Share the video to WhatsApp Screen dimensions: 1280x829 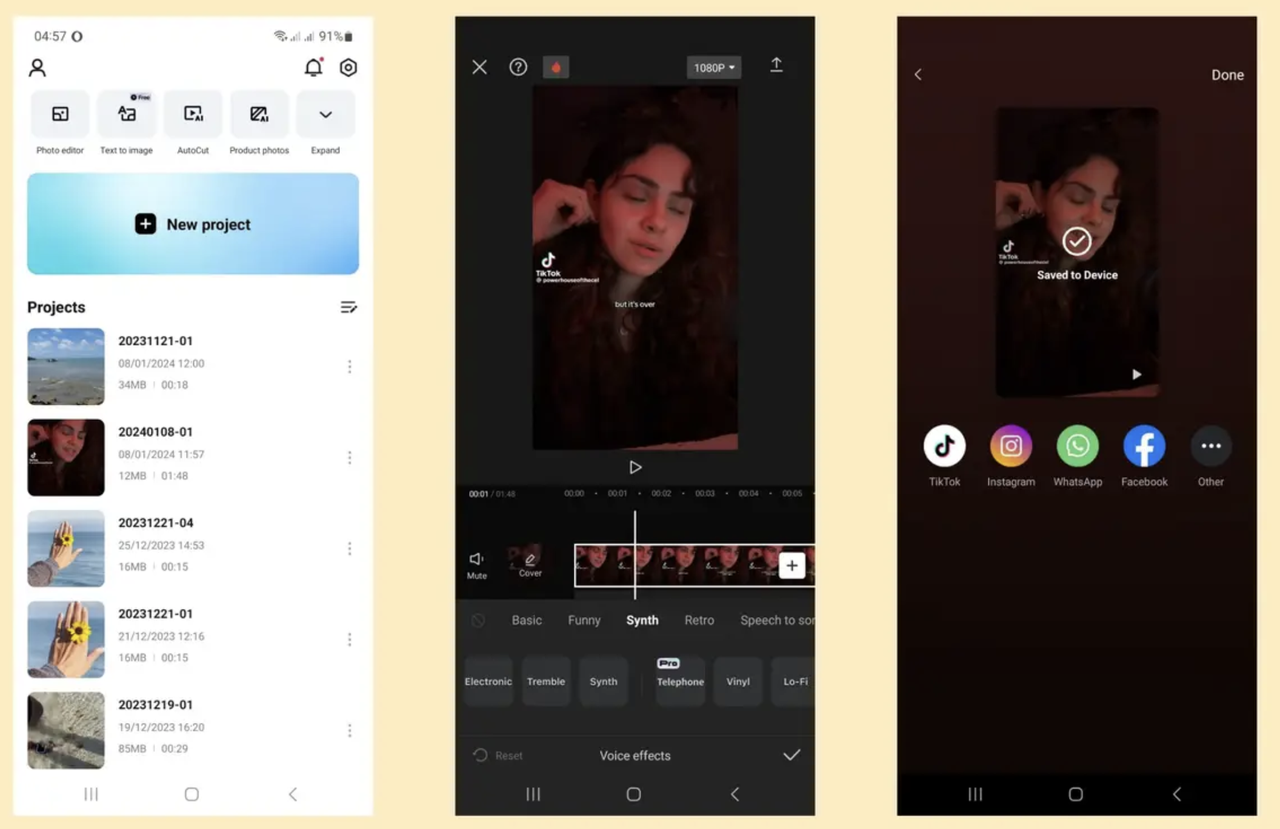point(1077,446)
